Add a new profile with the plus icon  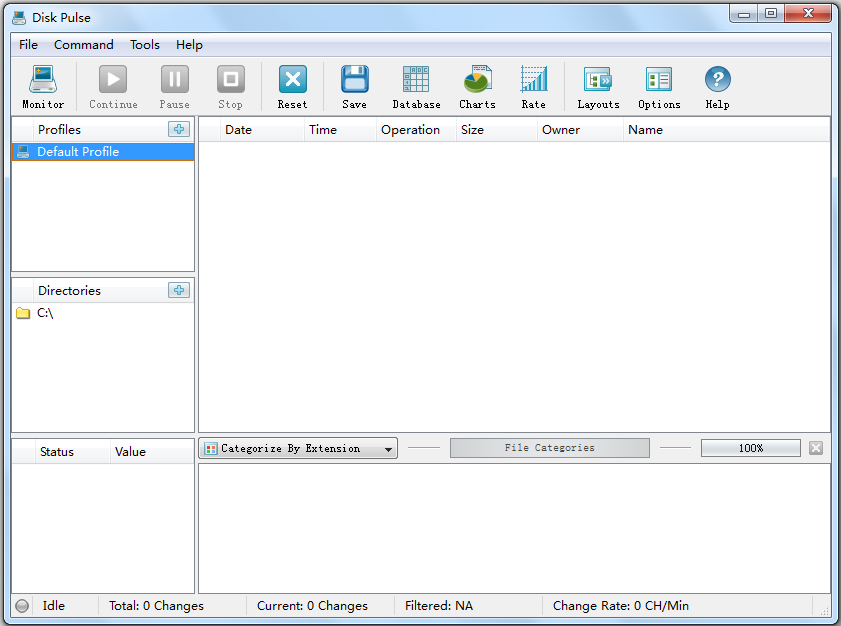point(179,129)
